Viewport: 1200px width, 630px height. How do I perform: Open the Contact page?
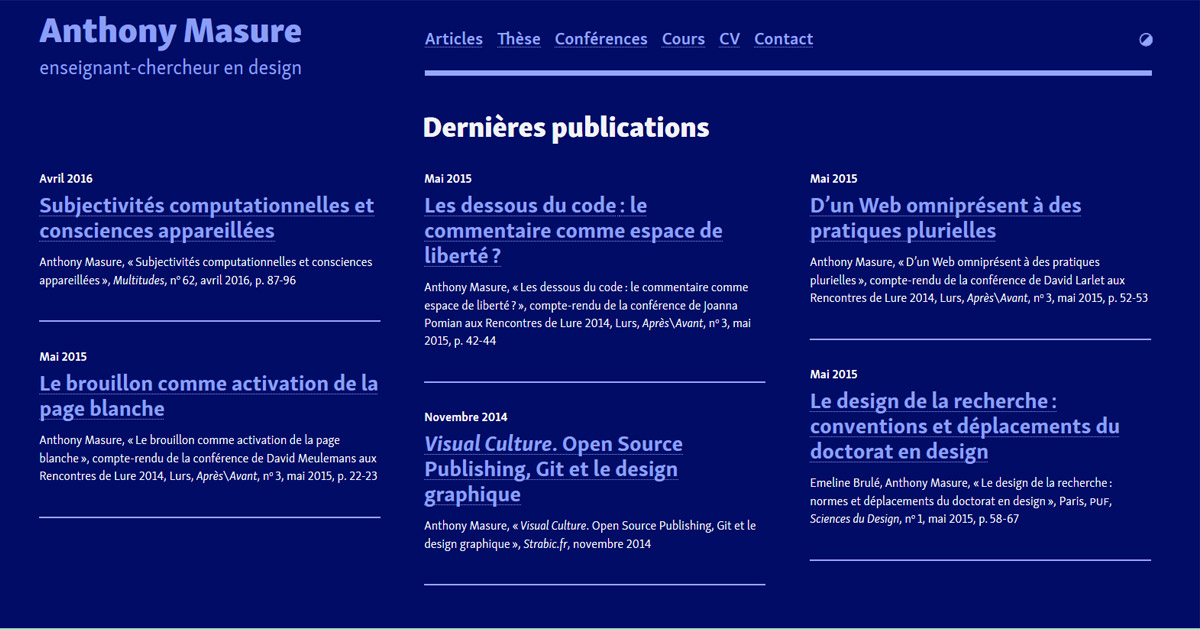pyautogui.click(x=783, y=39)
